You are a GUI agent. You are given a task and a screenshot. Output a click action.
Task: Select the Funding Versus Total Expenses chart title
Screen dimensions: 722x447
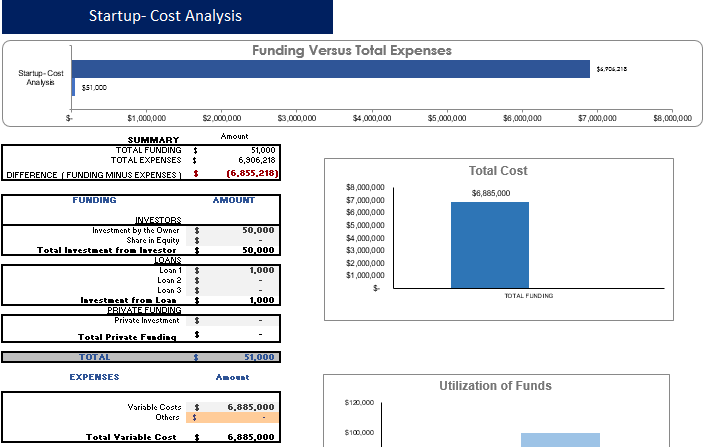(x=351, y=50)
